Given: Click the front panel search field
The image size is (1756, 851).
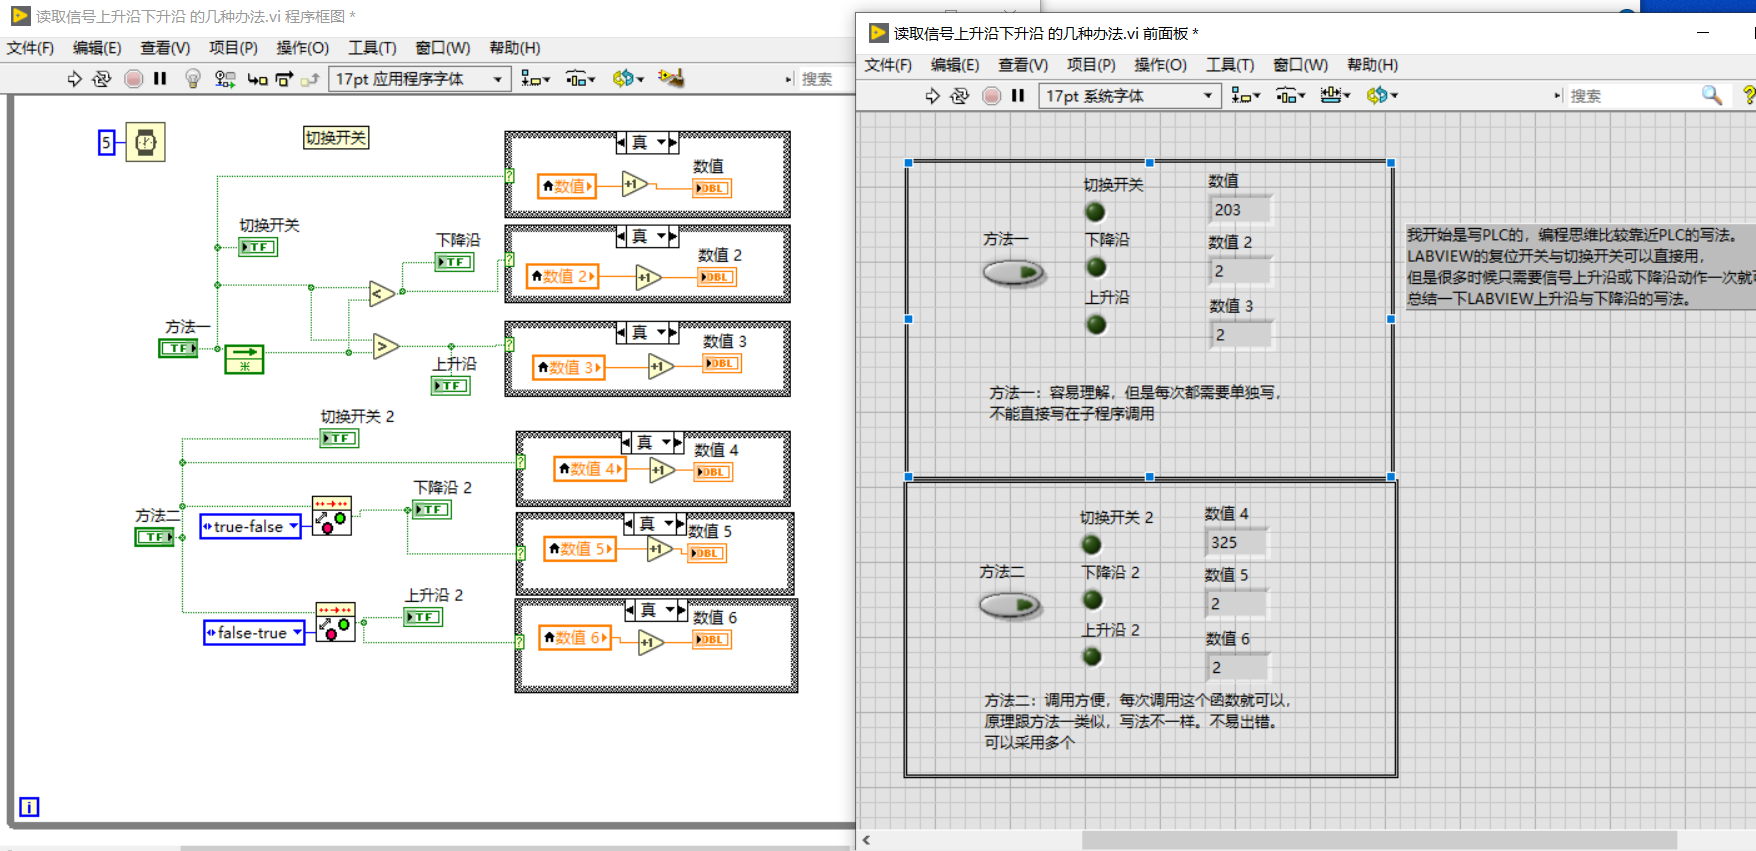Looking at the screenshot, I should click(1630, 96).
